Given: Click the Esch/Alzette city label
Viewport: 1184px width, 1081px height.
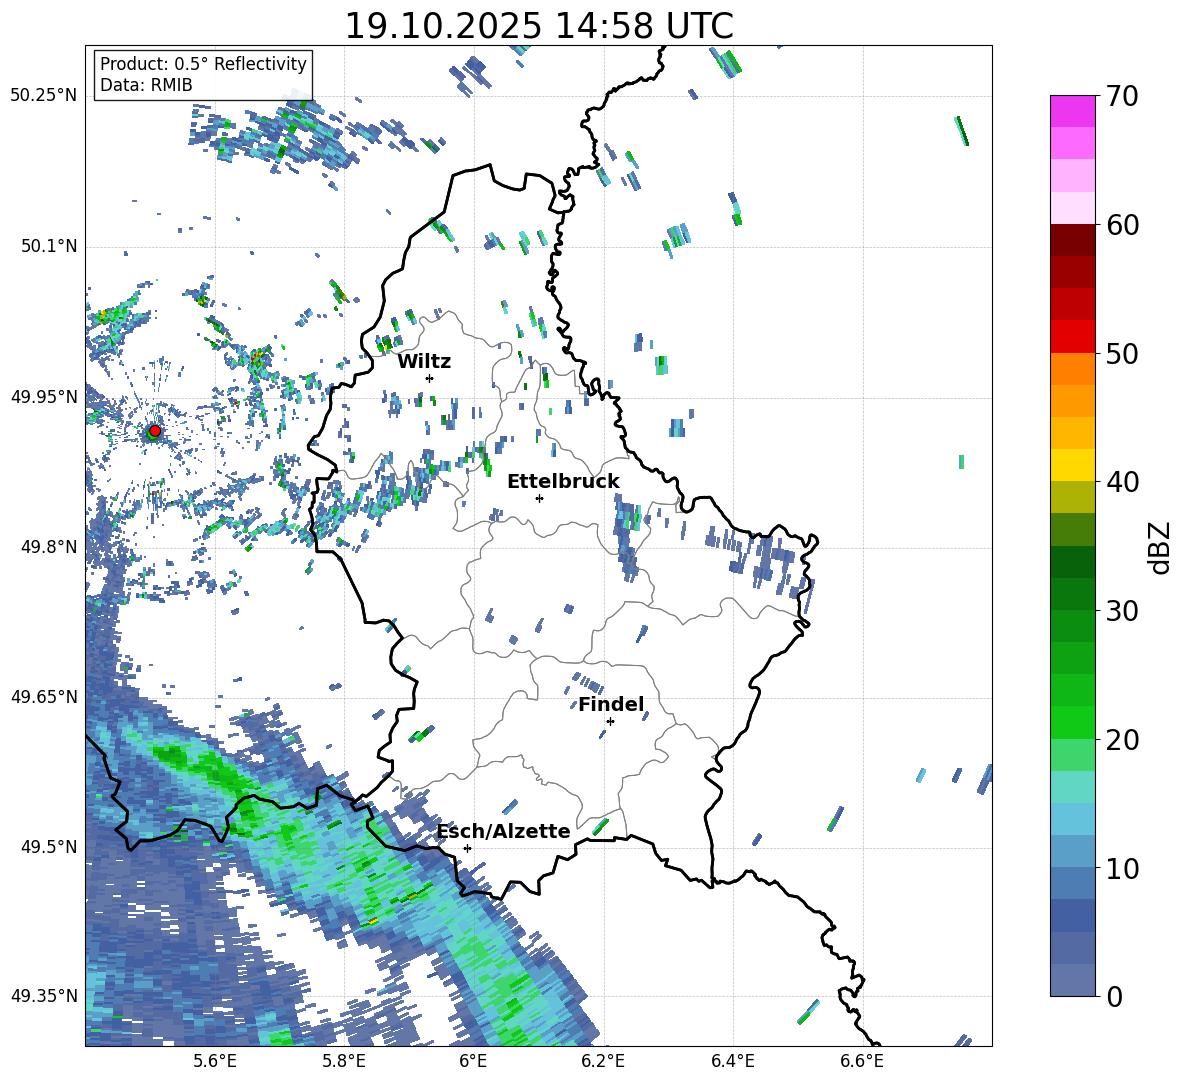Looking at the screenshot, I should (504, 831).
